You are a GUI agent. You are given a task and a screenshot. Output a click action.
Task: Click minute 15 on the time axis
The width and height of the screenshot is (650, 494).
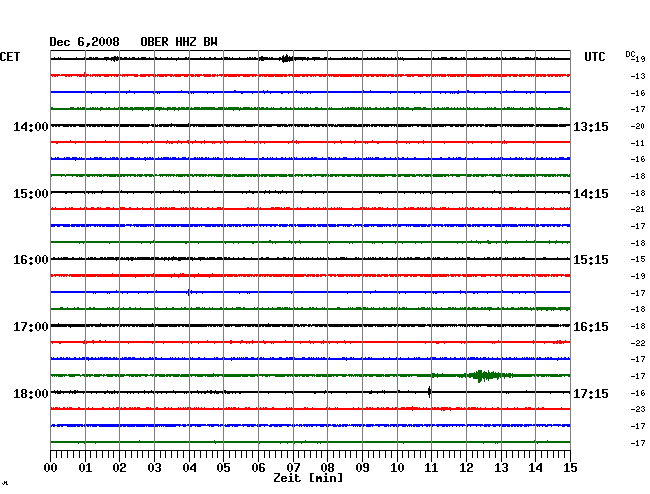click(570, 467)
